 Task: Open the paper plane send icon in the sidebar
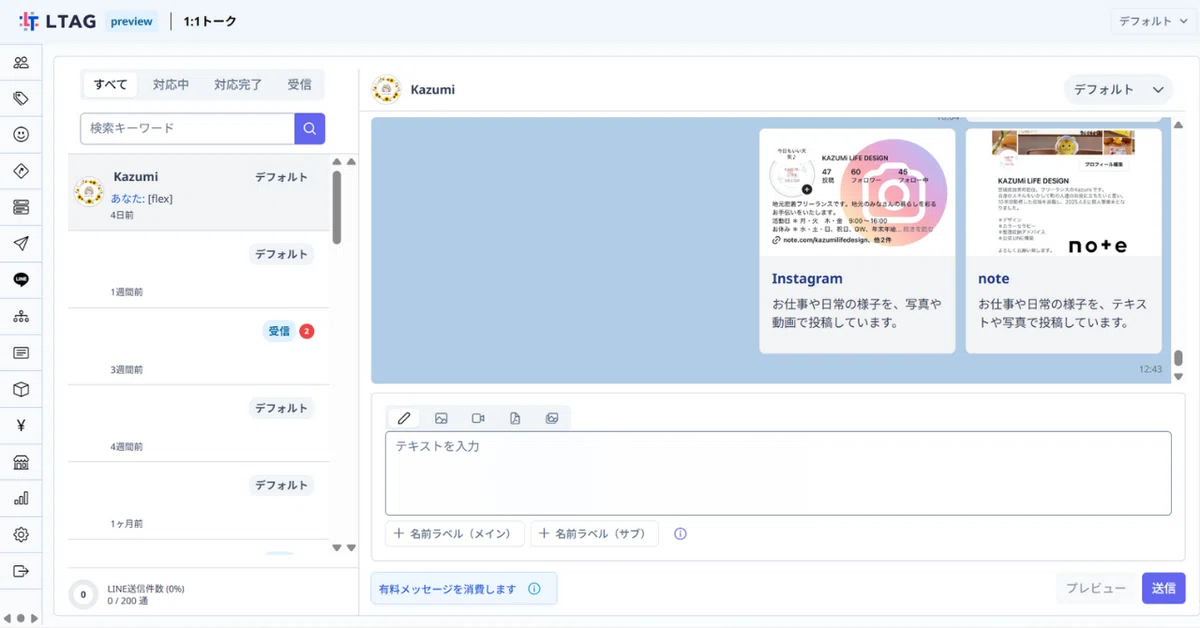(21, 243)
